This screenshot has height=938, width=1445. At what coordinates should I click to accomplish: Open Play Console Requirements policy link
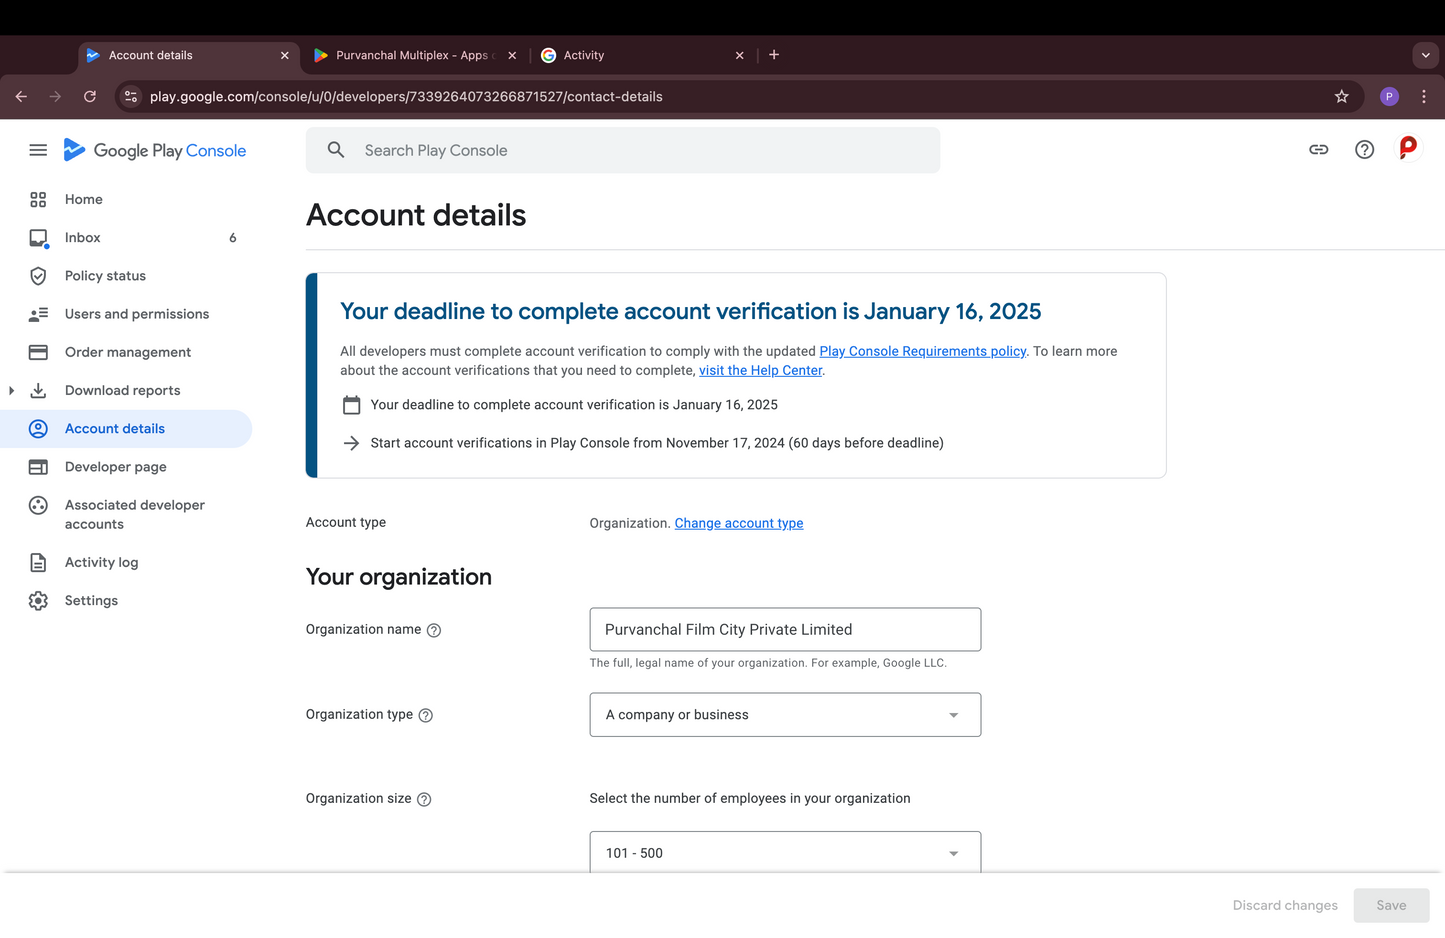click(922, 352)
